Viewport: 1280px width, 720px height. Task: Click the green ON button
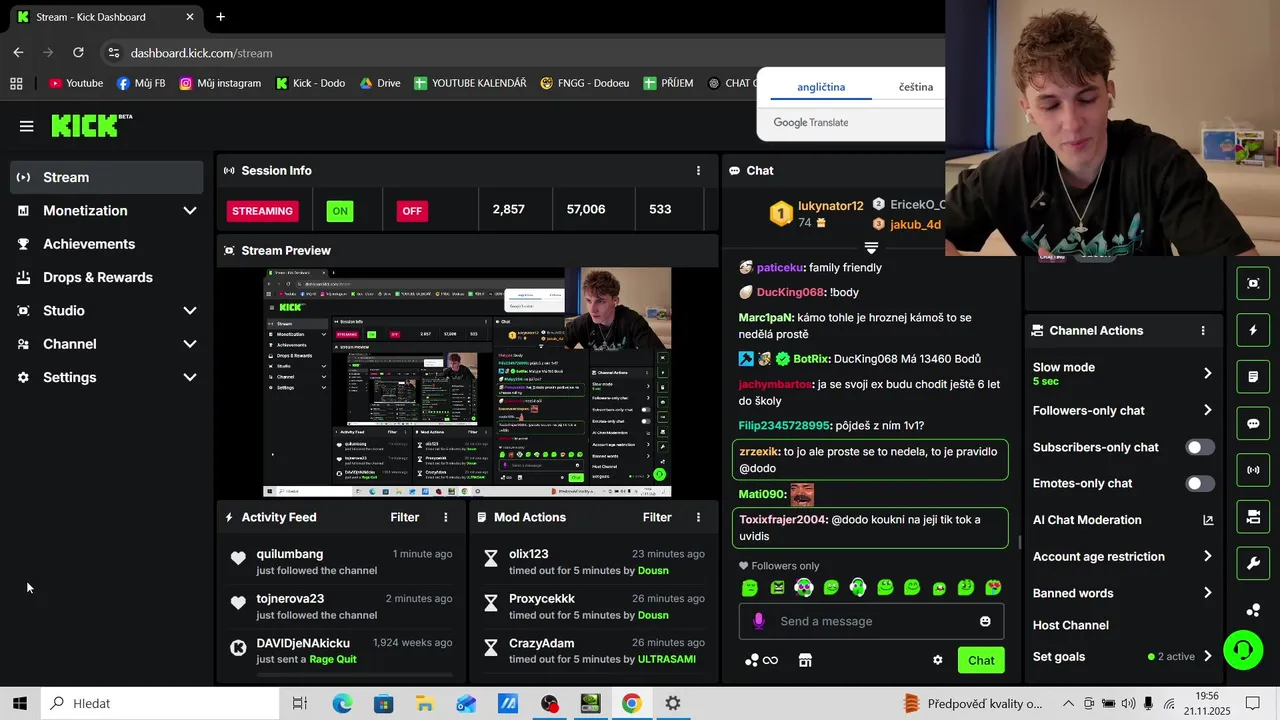[340, 211]
